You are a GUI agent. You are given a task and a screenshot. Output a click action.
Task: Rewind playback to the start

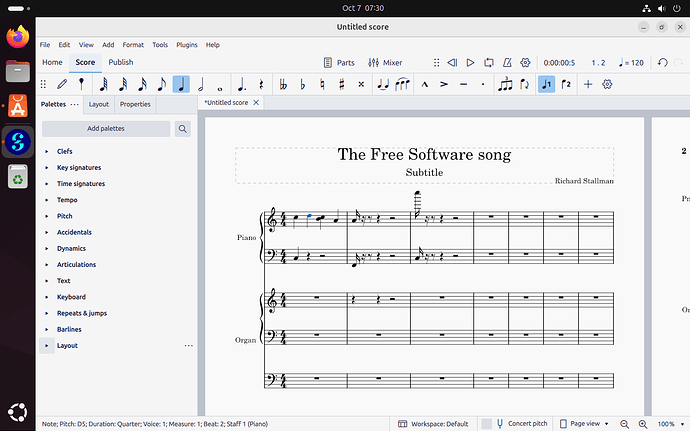[x=452, y=62]
